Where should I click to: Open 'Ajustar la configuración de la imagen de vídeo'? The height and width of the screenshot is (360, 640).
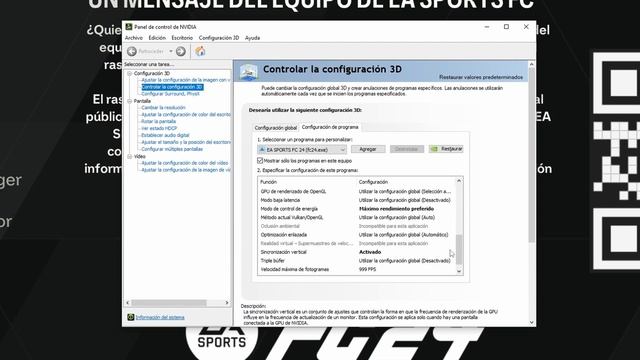pos(186,170)
